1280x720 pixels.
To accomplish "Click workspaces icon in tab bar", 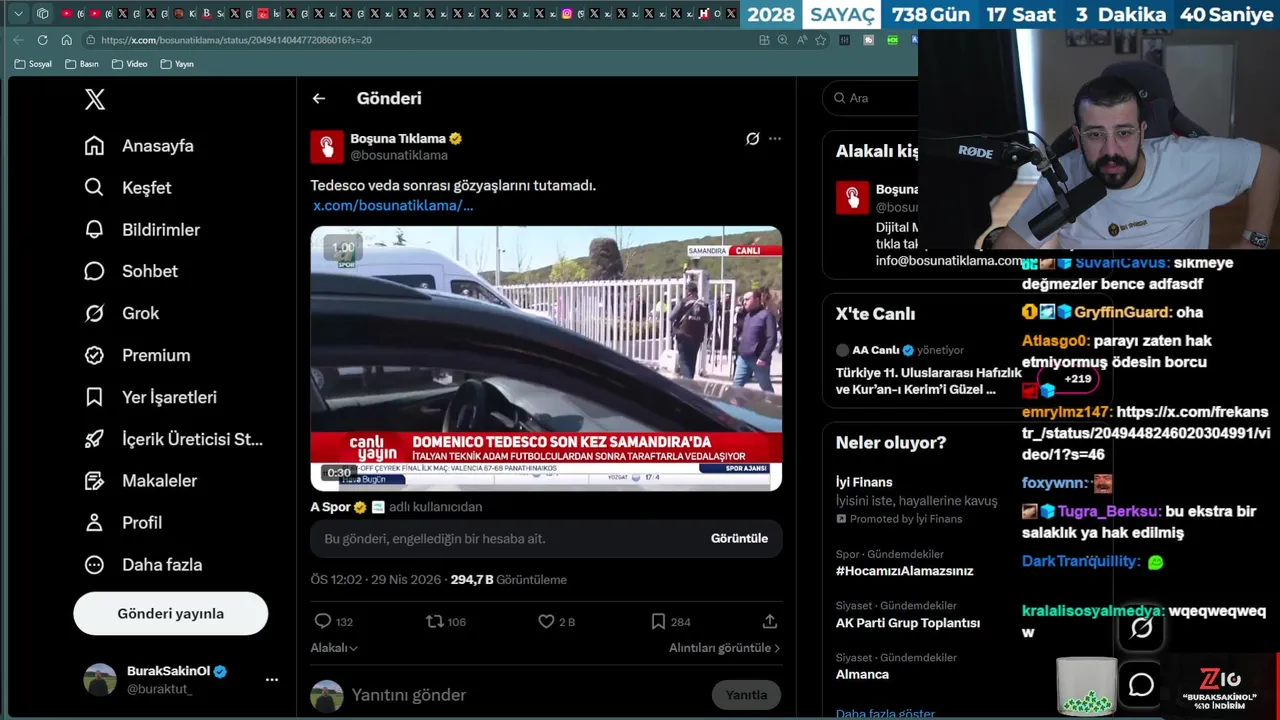I will (x=42, y=14).
